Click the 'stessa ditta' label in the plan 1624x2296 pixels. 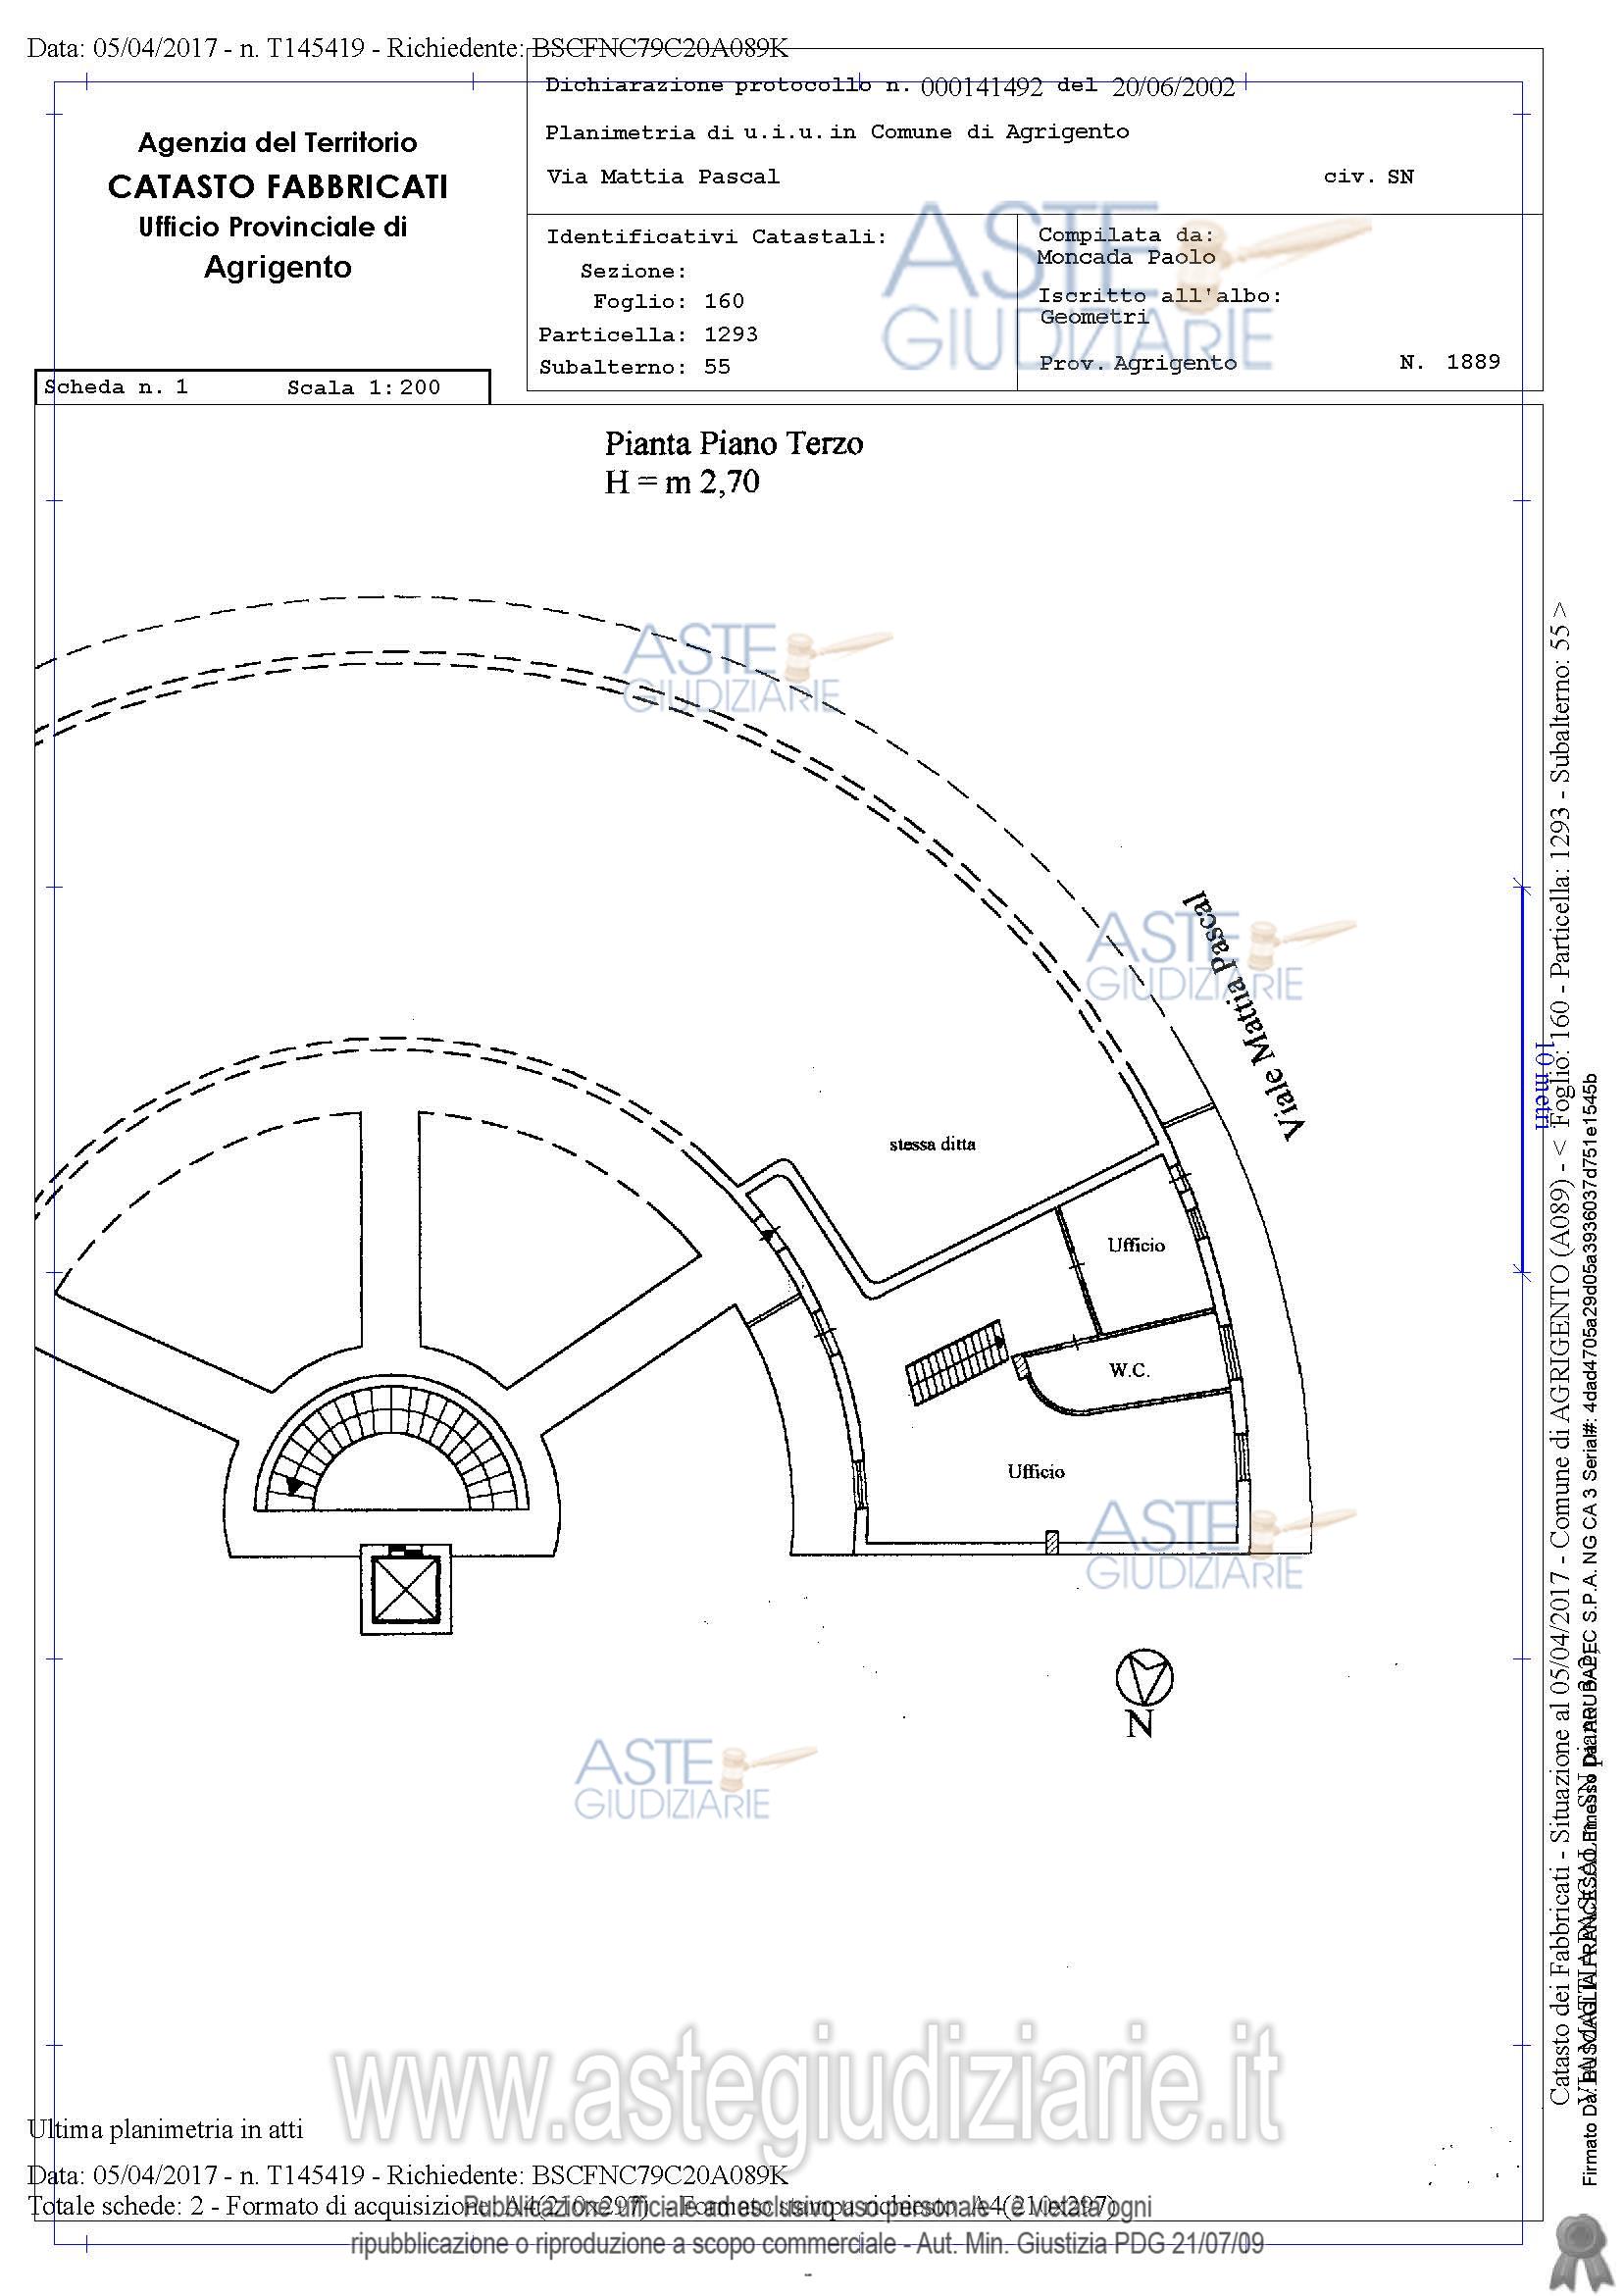(932, 1144)
